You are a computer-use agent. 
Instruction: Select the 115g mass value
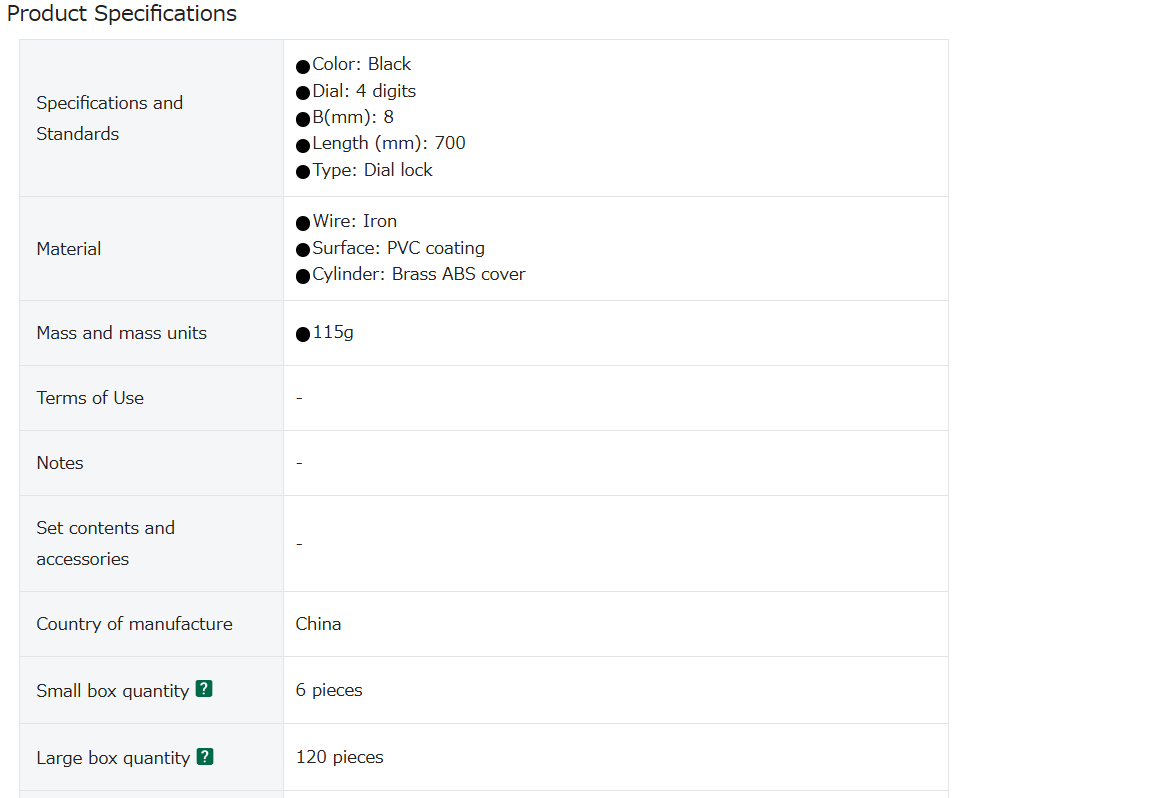[325, 333]
